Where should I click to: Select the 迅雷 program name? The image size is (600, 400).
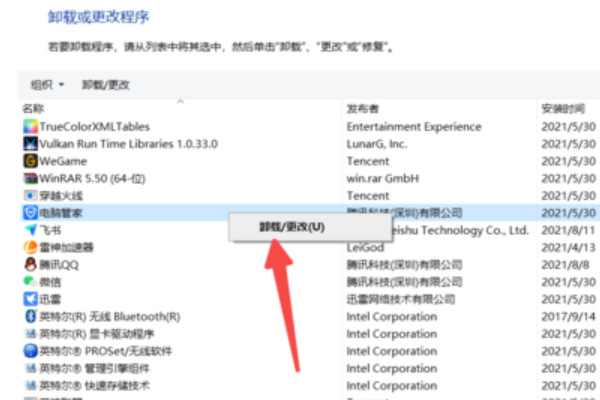50,299
